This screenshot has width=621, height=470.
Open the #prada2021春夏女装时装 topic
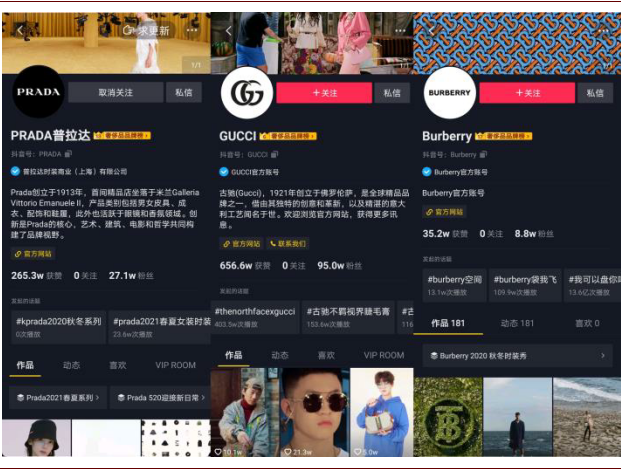coord(160,327)
